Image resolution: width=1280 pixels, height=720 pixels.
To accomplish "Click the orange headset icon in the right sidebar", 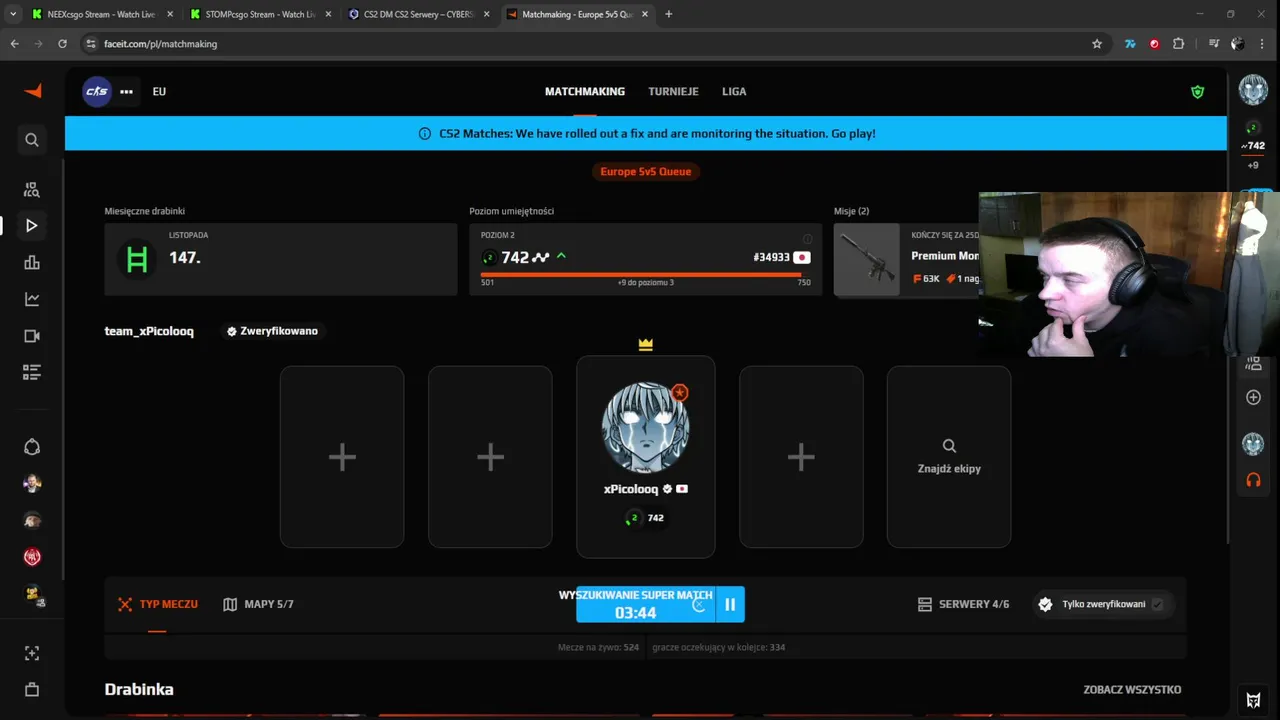I will click(x=1253, y=480).
